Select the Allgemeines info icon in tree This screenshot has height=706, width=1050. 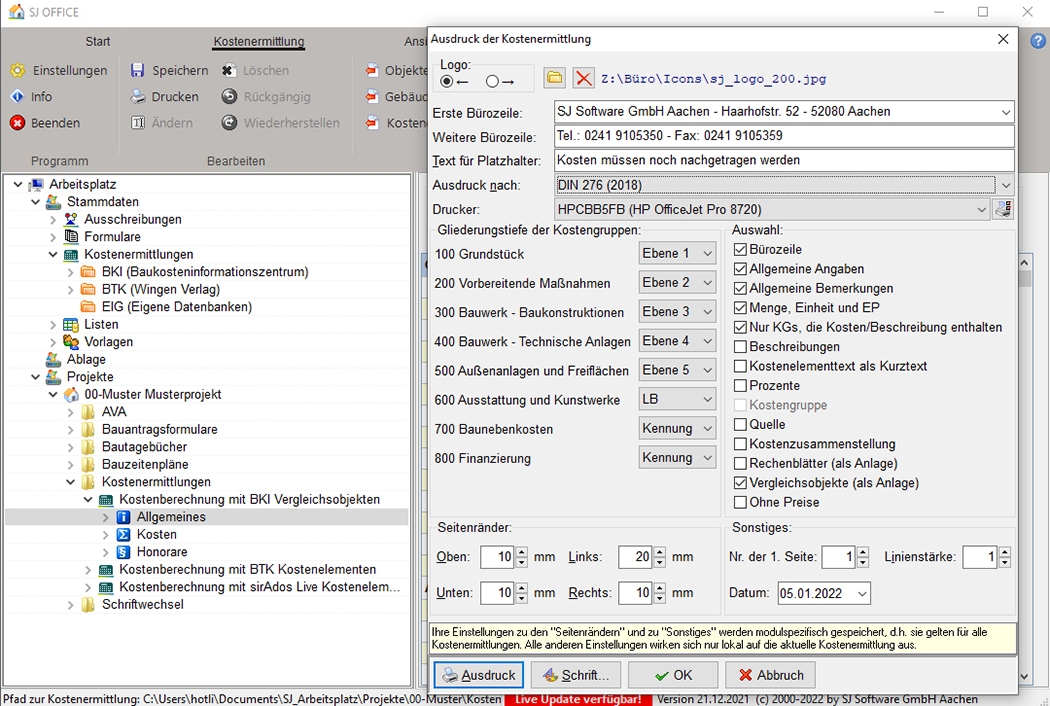coord(123,517)
